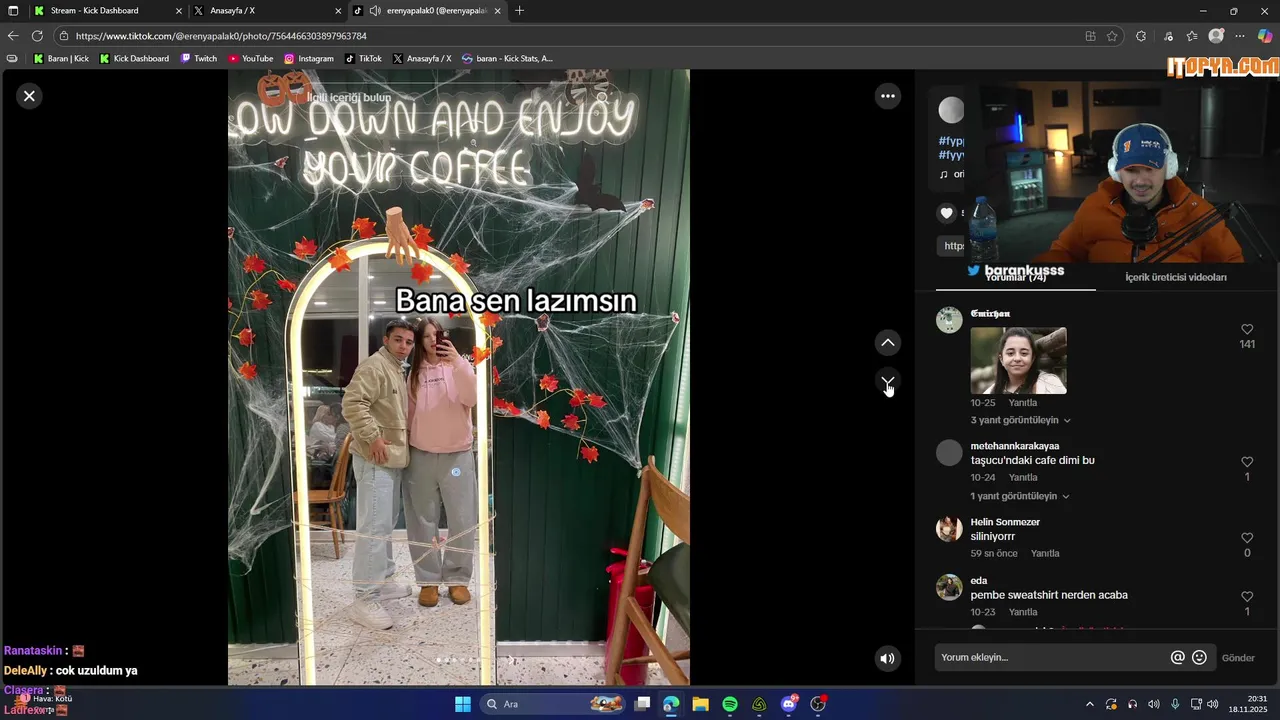Viewport: 1280px width, 720px height.
Task: Click the 'Yorum ekleyin...' comment field
Action: click(x=1050, y=657)
